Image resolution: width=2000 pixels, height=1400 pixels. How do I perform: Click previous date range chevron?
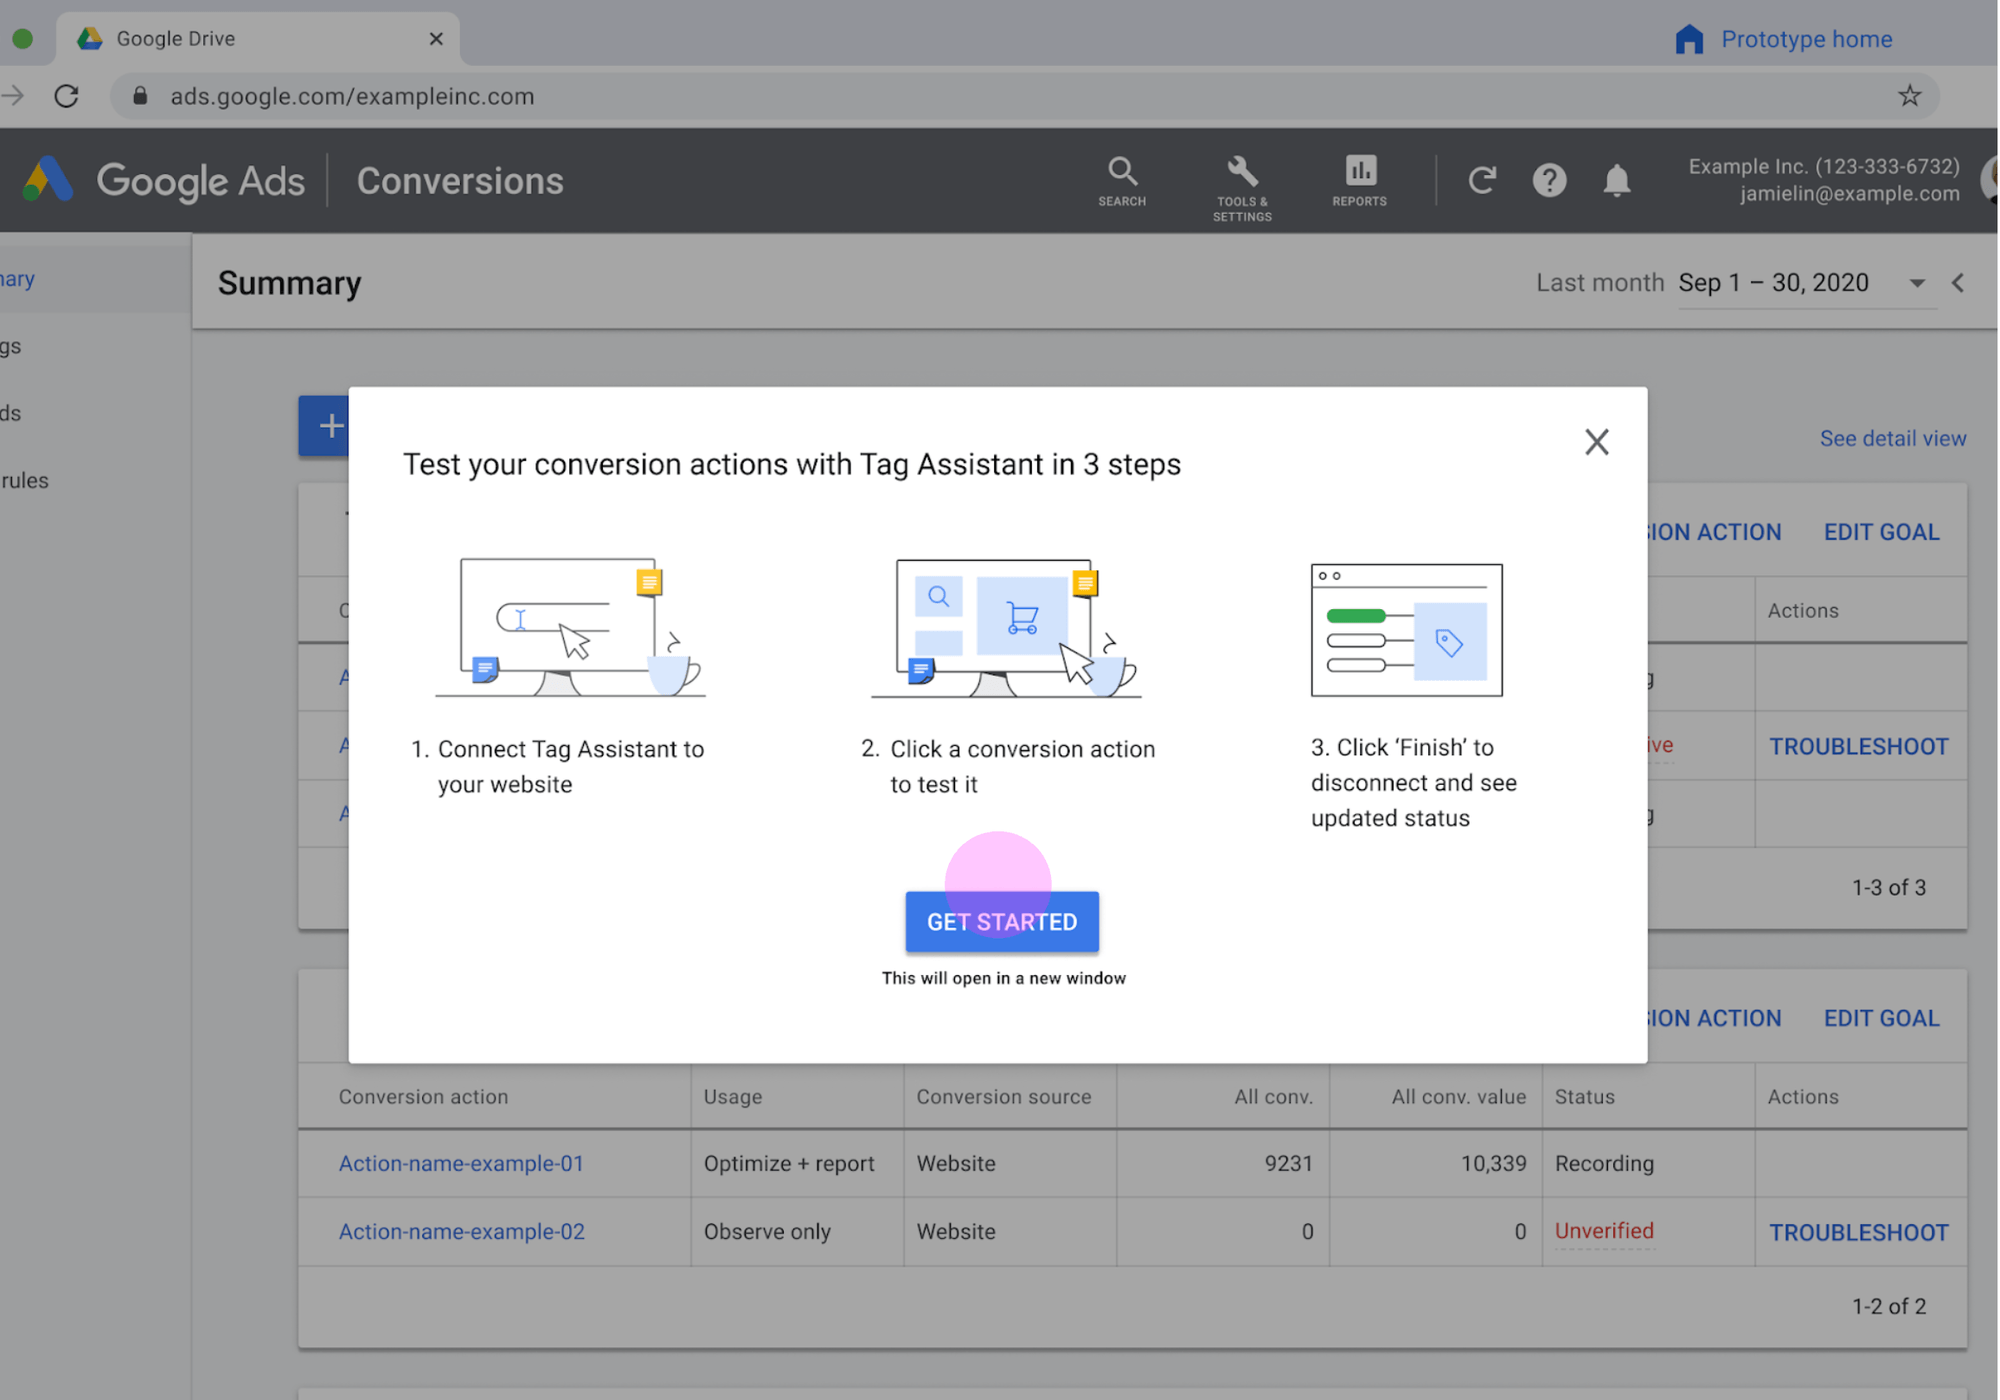click(1958, 284)
